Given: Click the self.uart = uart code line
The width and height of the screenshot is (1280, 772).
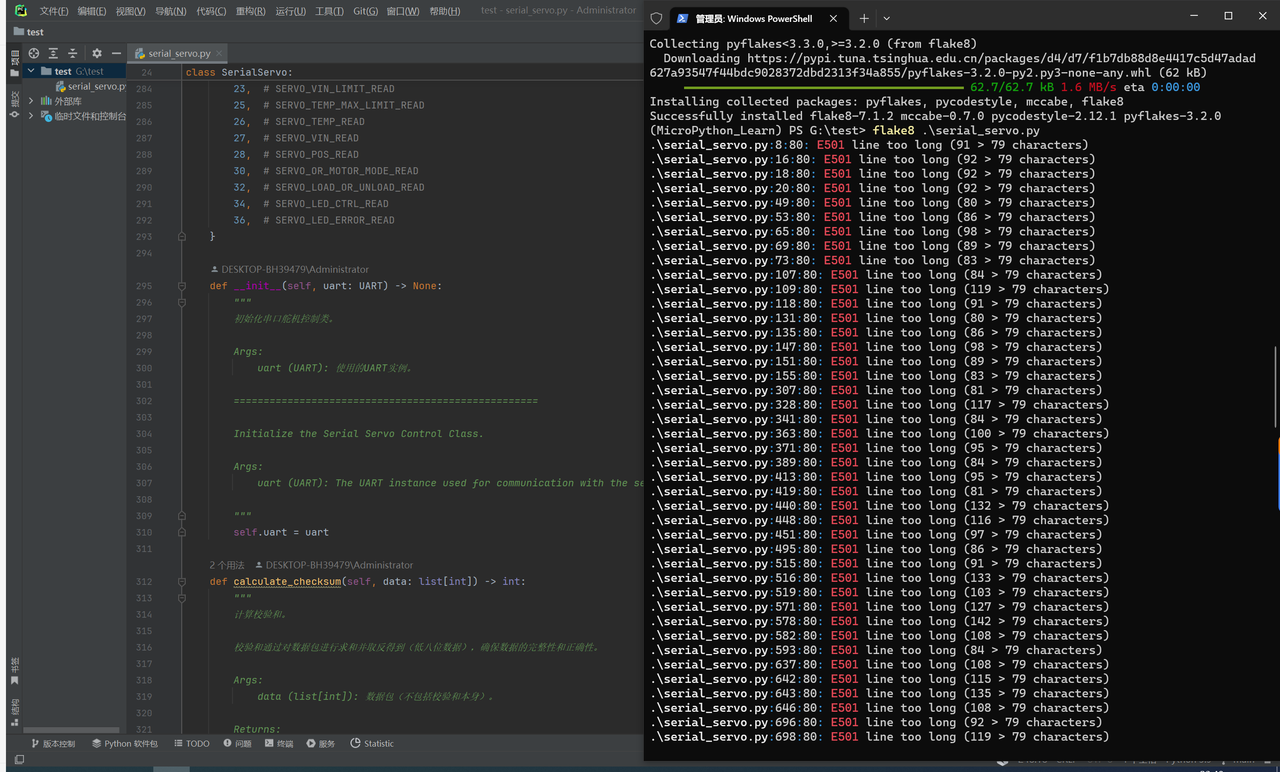Looking at the screenshot, I should click(281, 532).
